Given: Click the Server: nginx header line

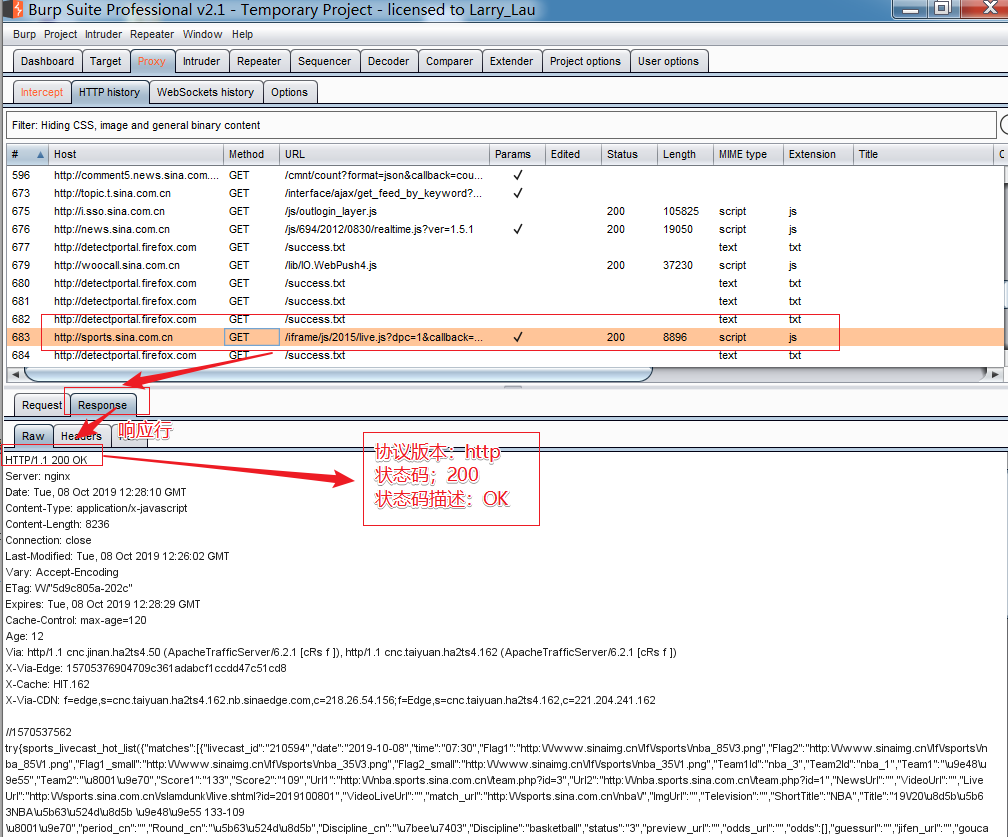Looking at the screenshot, I should point(38,476).
